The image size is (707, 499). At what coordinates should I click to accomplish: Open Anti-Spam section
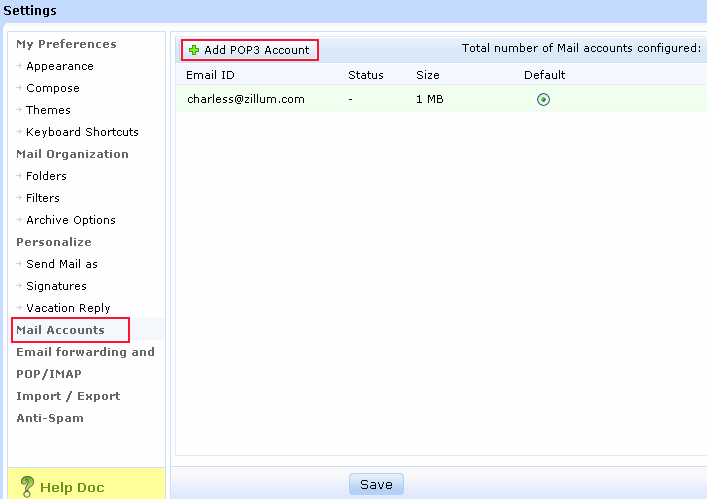coord(50,418)
